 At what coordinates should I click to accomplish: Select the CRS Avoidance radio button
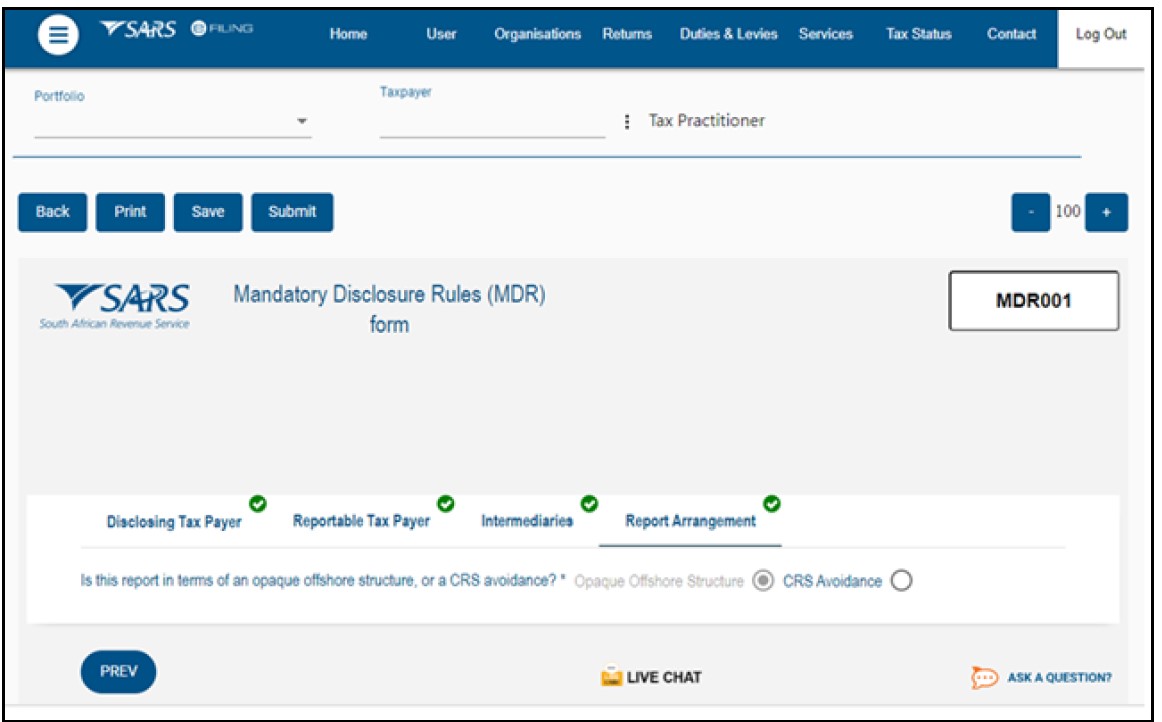point(901,580)
